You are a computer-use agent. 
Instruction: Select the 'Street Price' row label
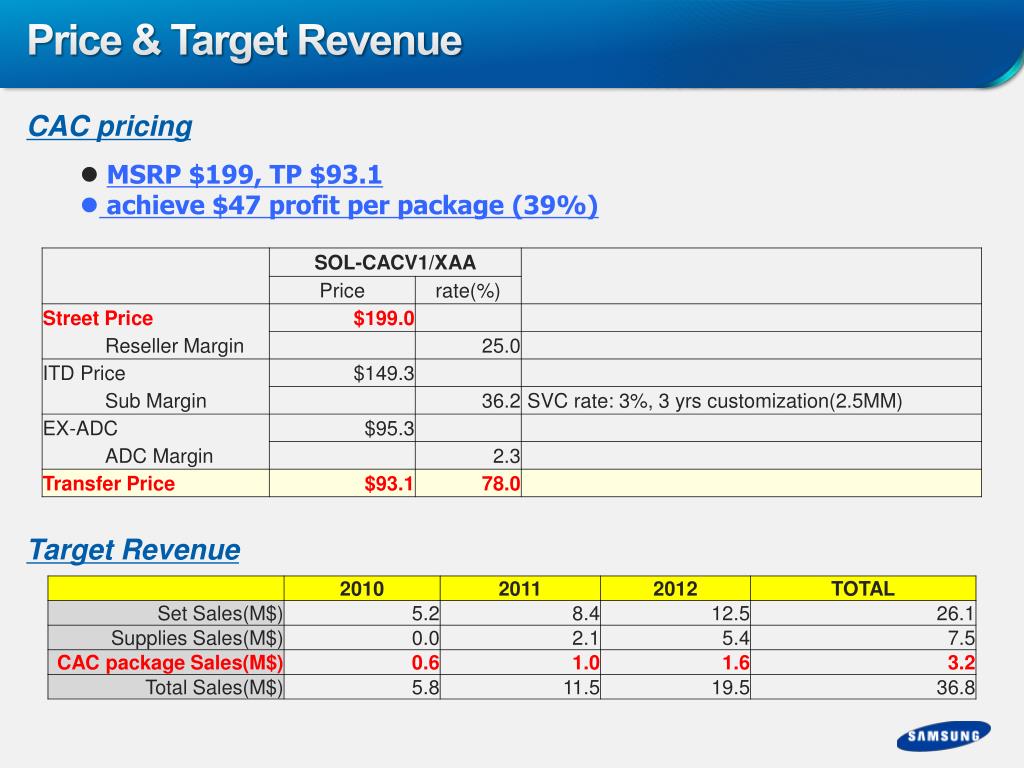98,318
